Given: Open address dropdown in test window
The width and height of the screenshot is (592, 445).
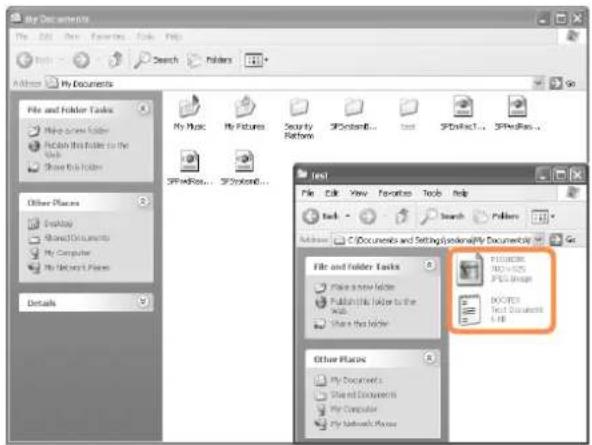Looking at the screenshot, I should coord(539,239).
